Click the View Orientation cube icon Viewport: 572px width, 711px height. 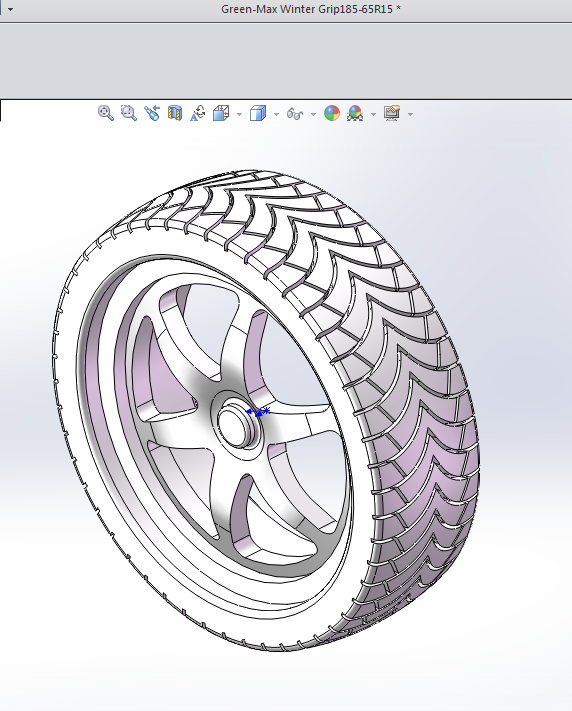click(221, 113)
